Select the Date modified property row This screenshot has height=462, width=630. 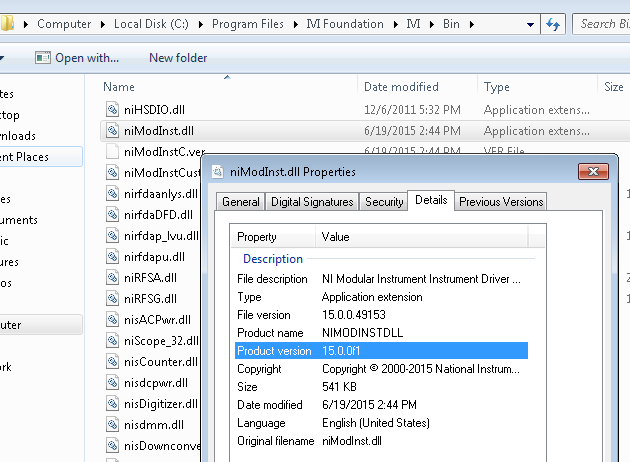click(x=381, y=405)
